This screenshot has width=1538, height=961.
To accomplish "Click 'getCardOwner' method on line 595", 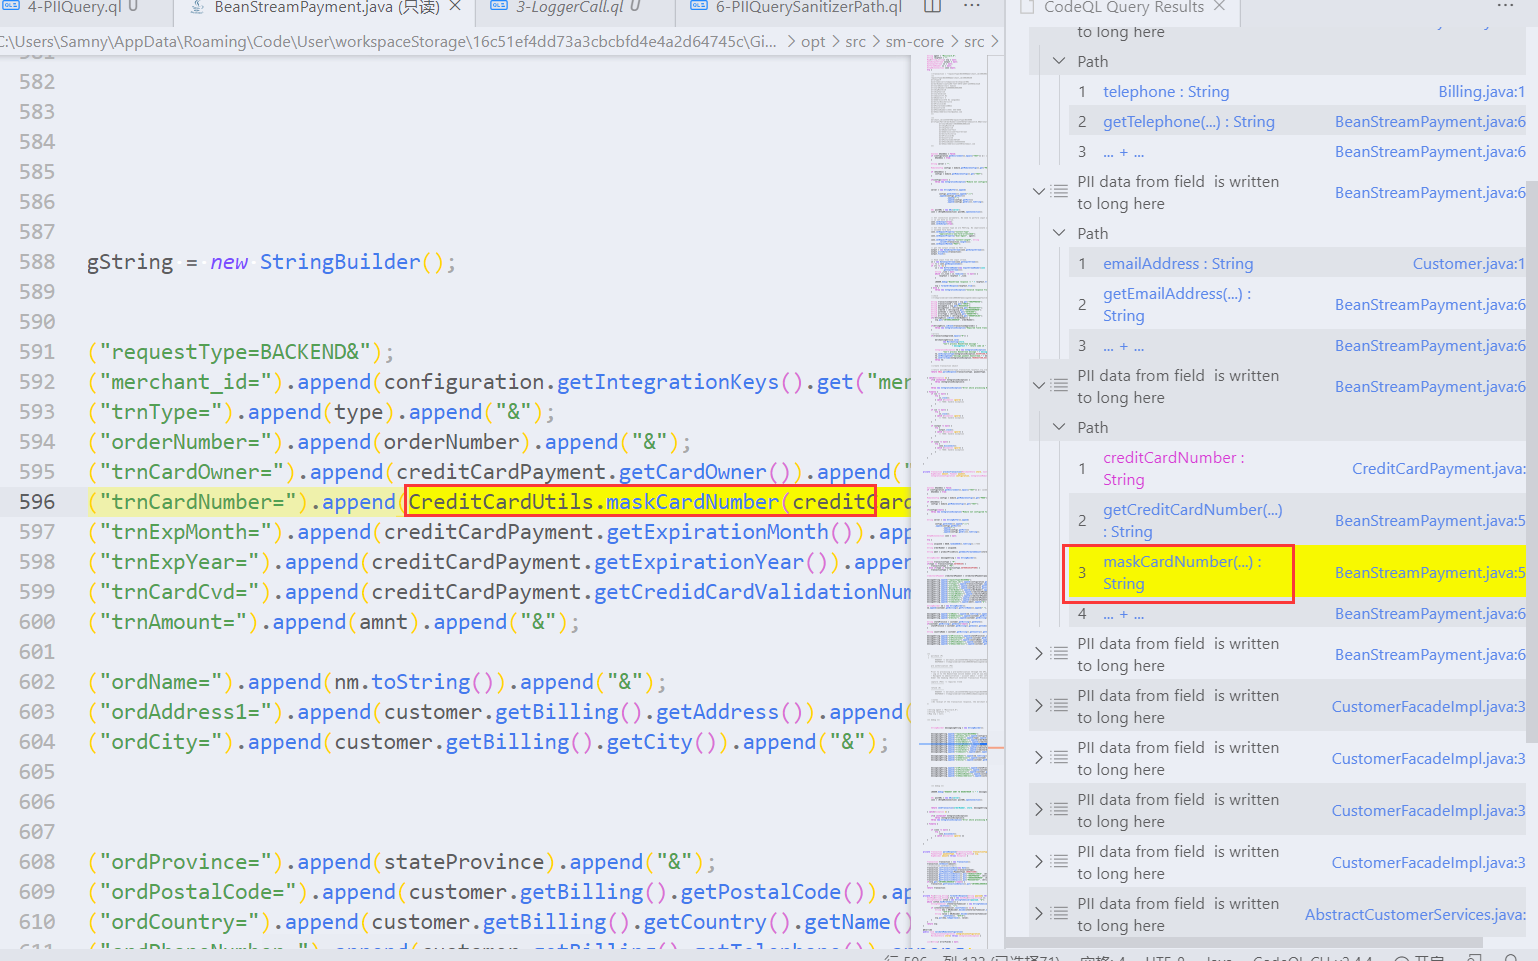I will tap(692, 471).
